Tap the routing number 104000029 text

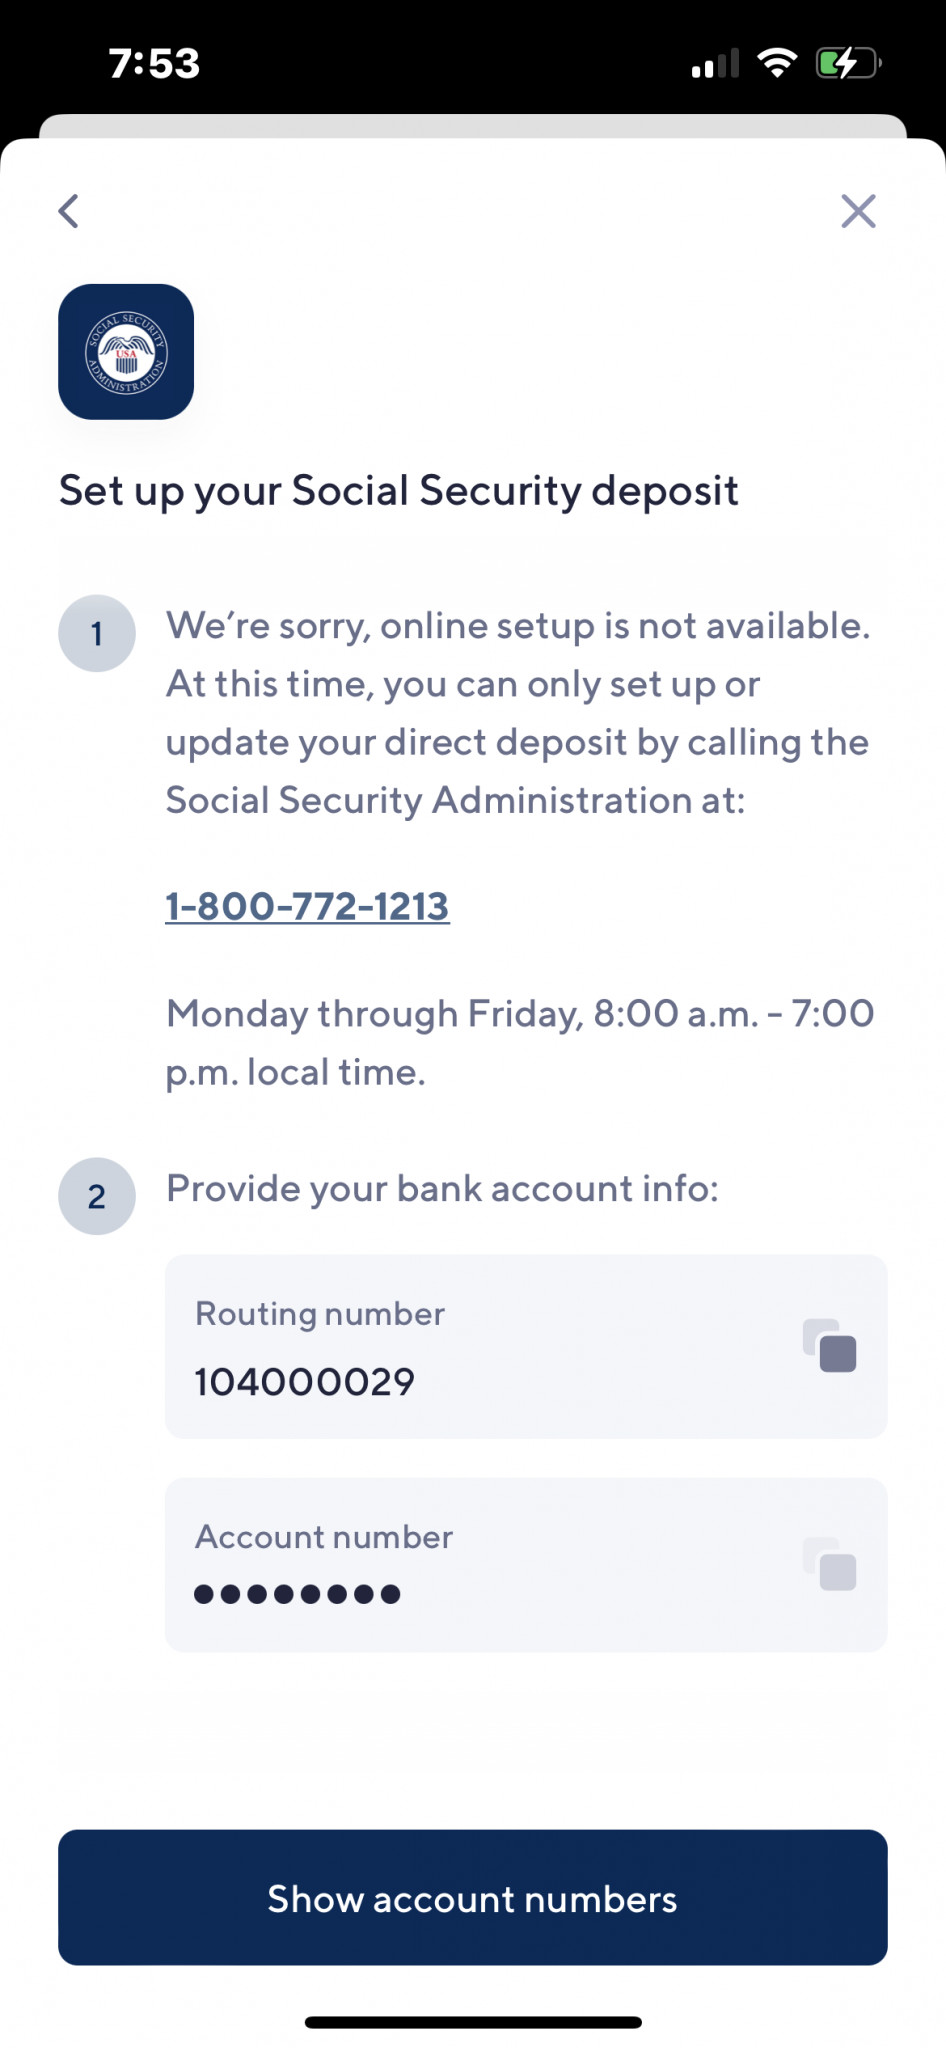click(x=305, y=1382)
